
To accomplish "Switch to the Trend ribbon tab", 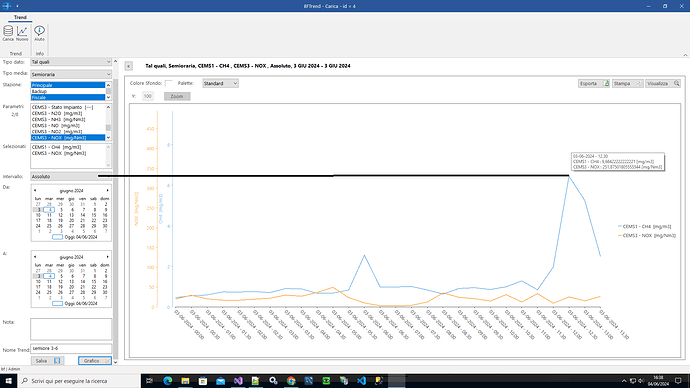I will click(20, 17).
